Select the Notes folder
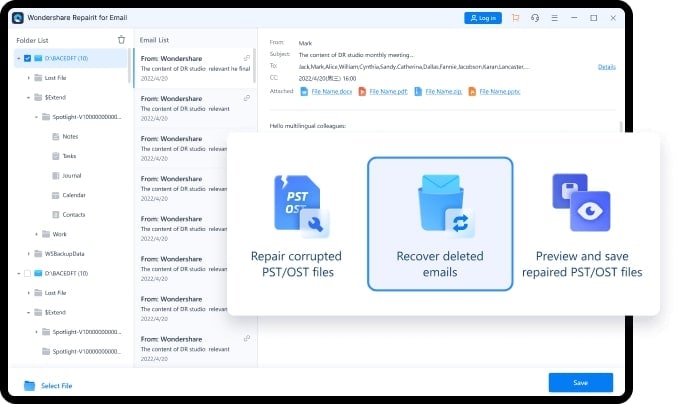The image size is (678, 404). point(70,137)
